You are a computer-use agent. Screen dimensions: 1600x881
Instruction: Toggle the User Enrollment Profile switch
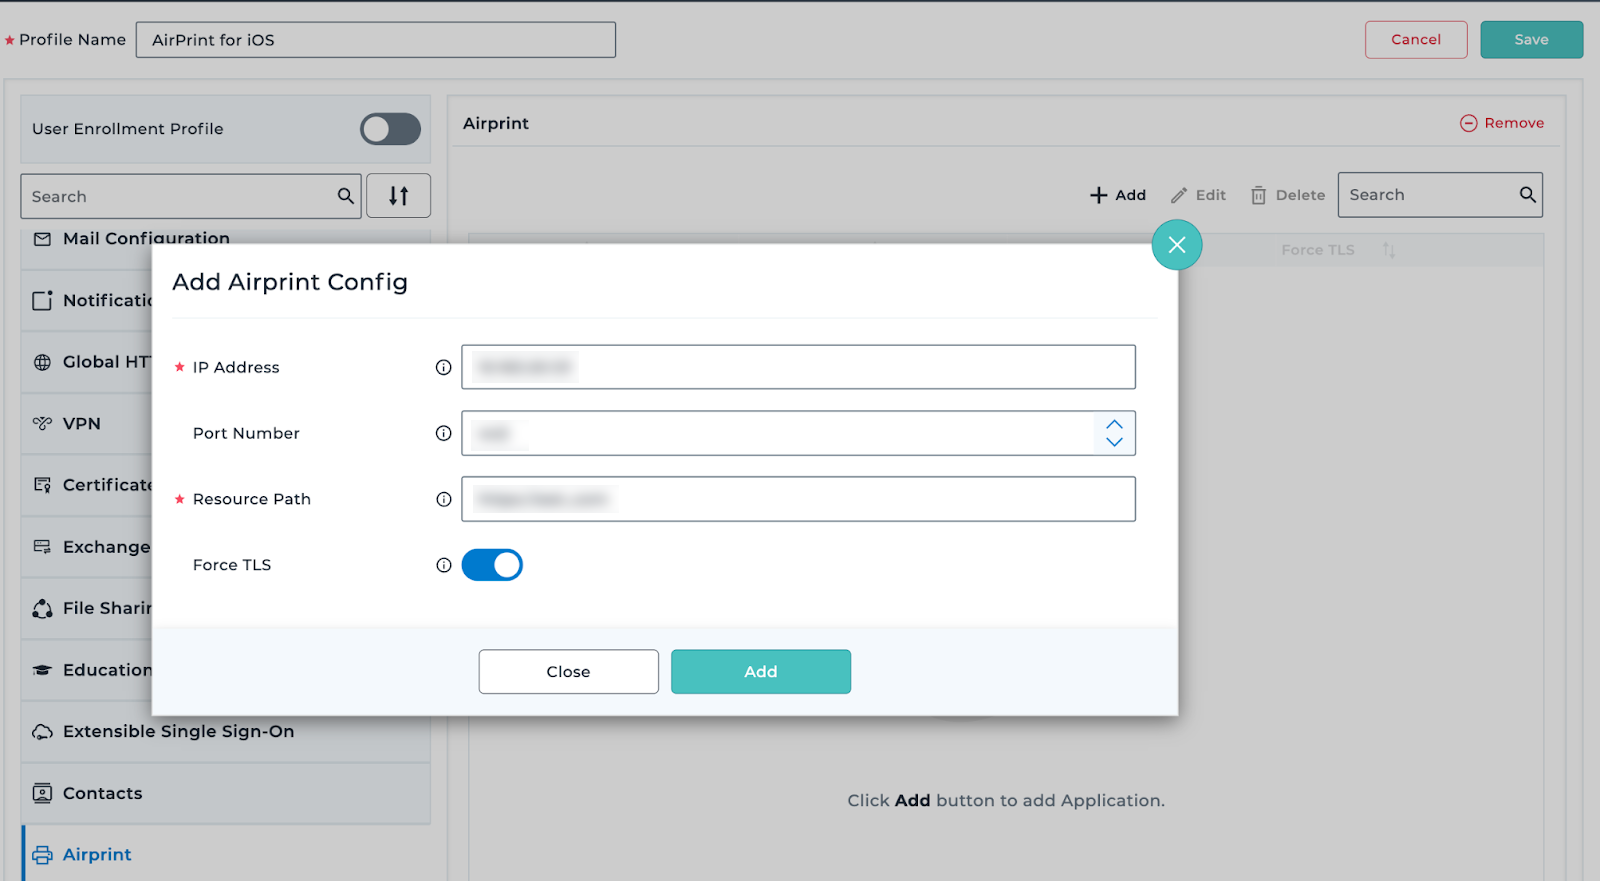[390, 129]
